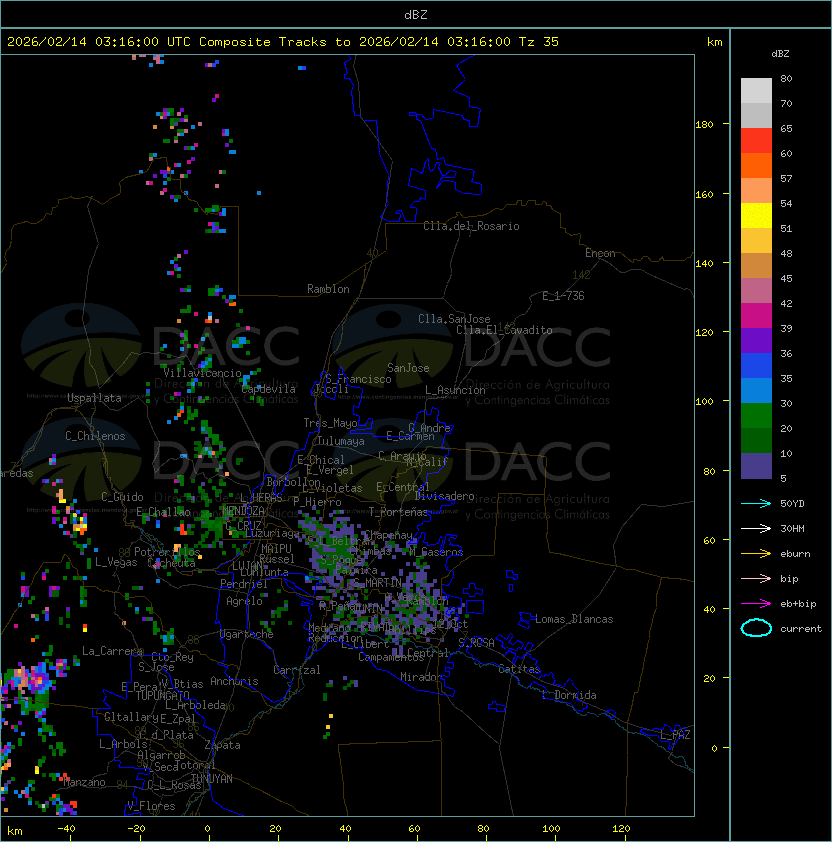The height and width of the screenshot is (842, 832).
Task: Click the cyan 50YD arrow icon
Action: 756,503
